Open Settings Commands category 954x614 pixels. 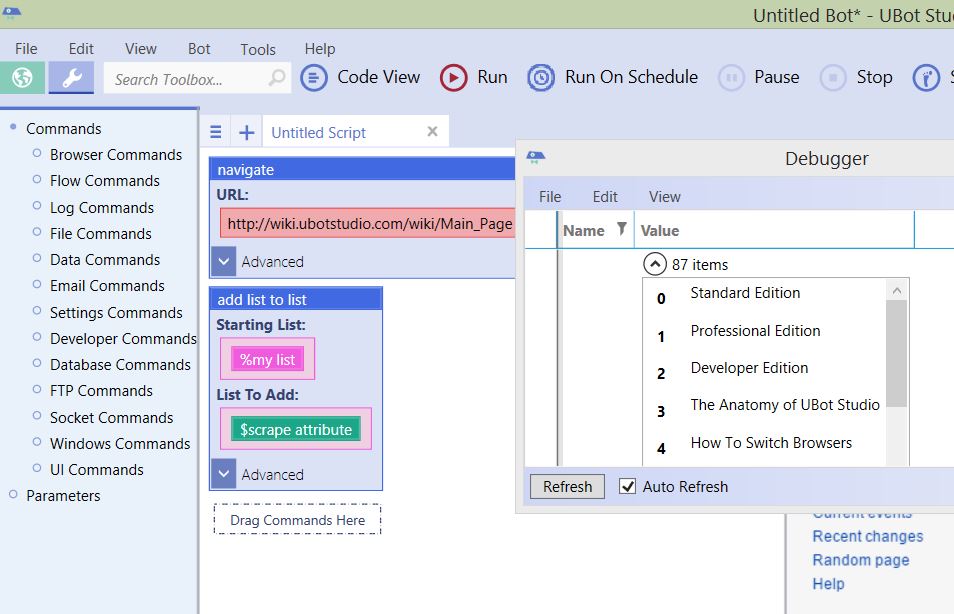tap(116, 313)
